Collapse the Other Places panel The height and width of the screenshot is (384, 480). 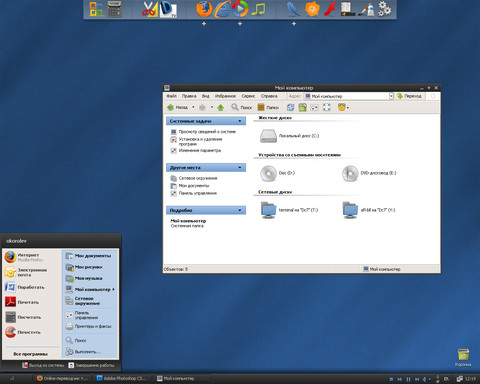[x=240, y=167]
